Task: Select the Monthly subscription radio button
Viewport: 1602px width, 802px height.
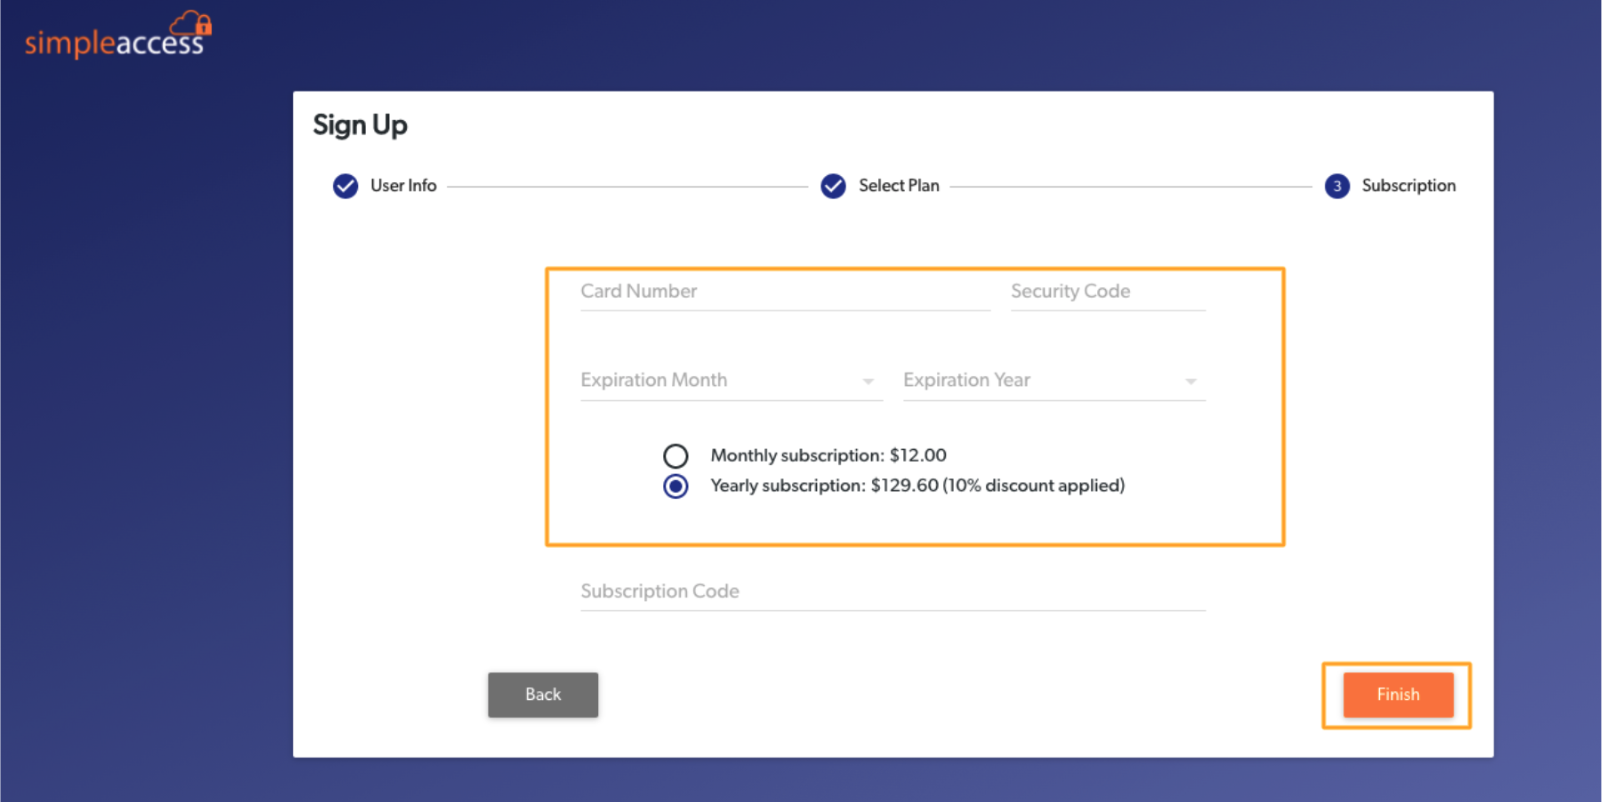Action: pos(676,456)
